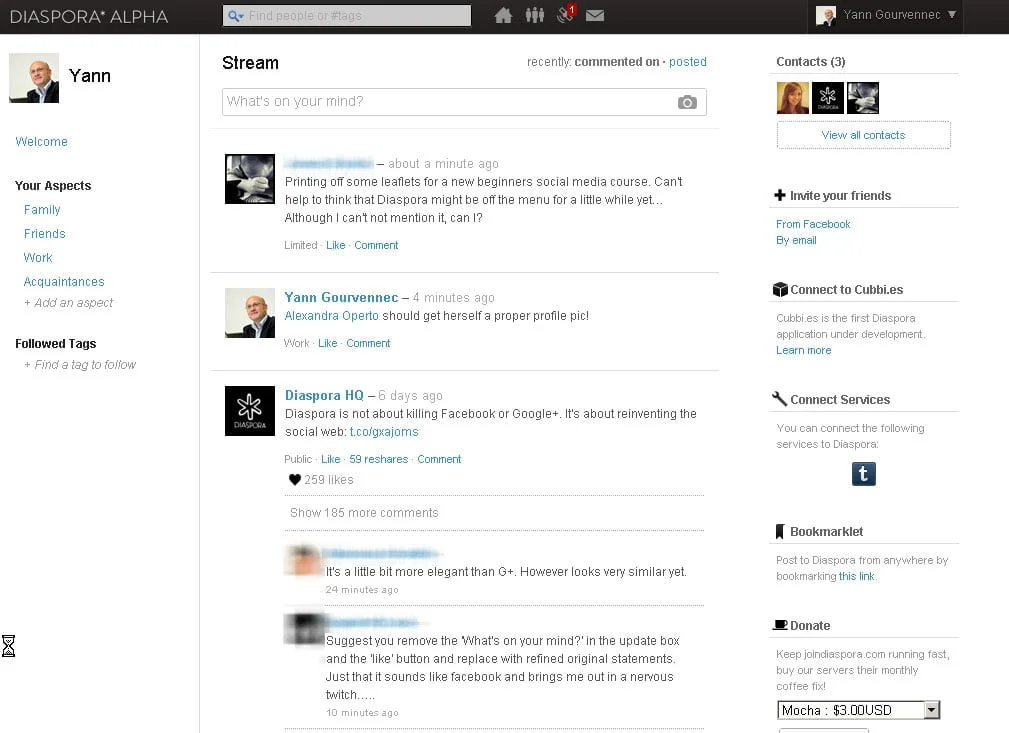Go to home via house icon
This screenshot has height=733, width=1009.
tap(503, 15)
